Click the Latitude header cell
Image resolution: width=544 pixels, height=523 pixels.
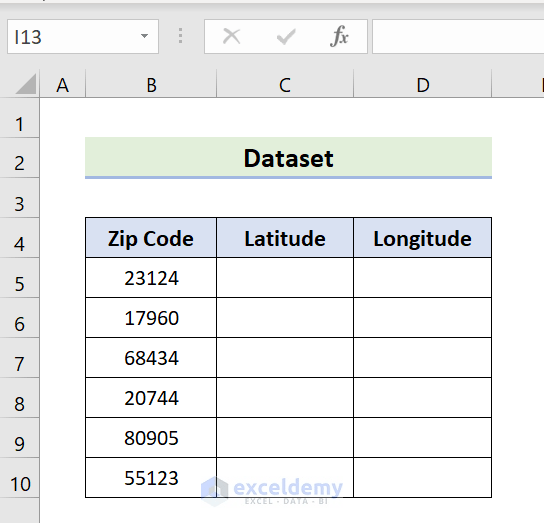click(x=285, y=238)
